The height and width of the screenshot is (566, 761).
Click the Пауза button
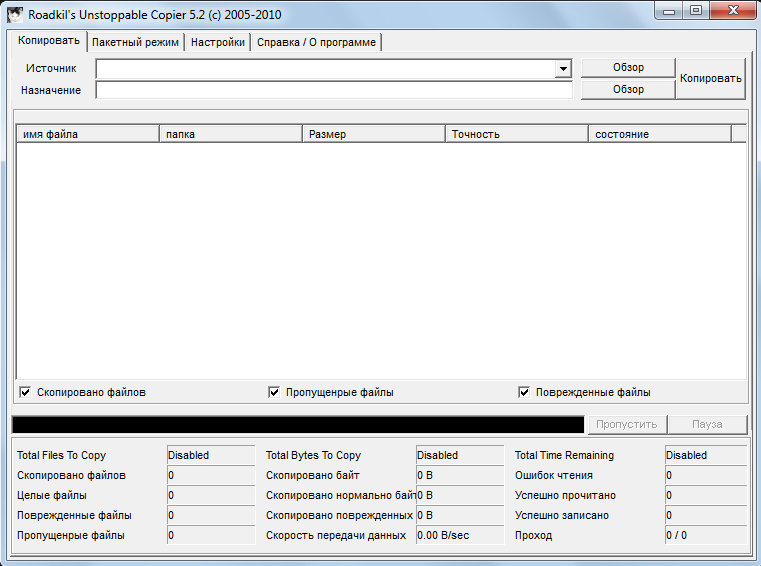[x=707, y=424]
